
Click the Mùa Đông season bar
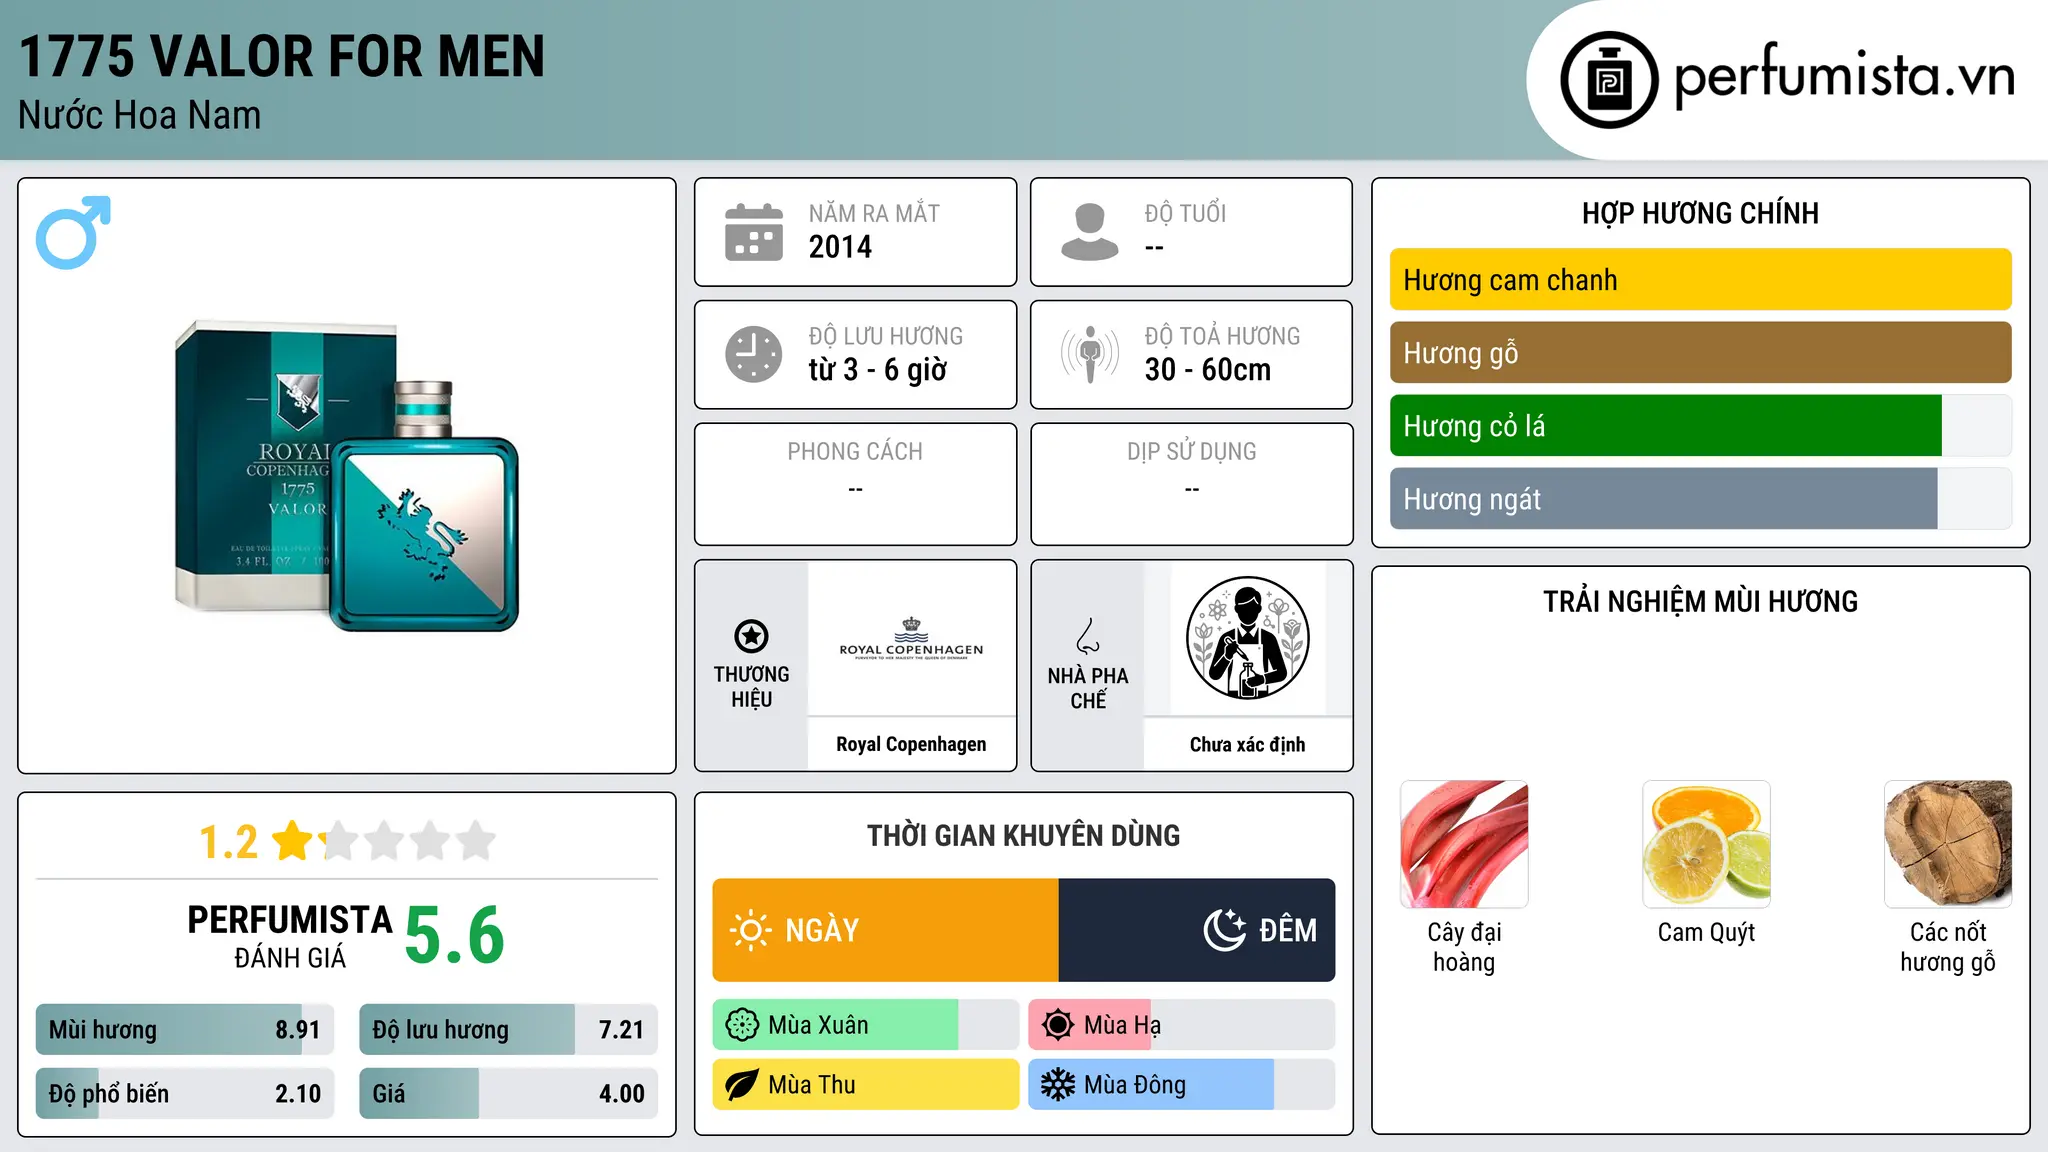(1182, 1085)
